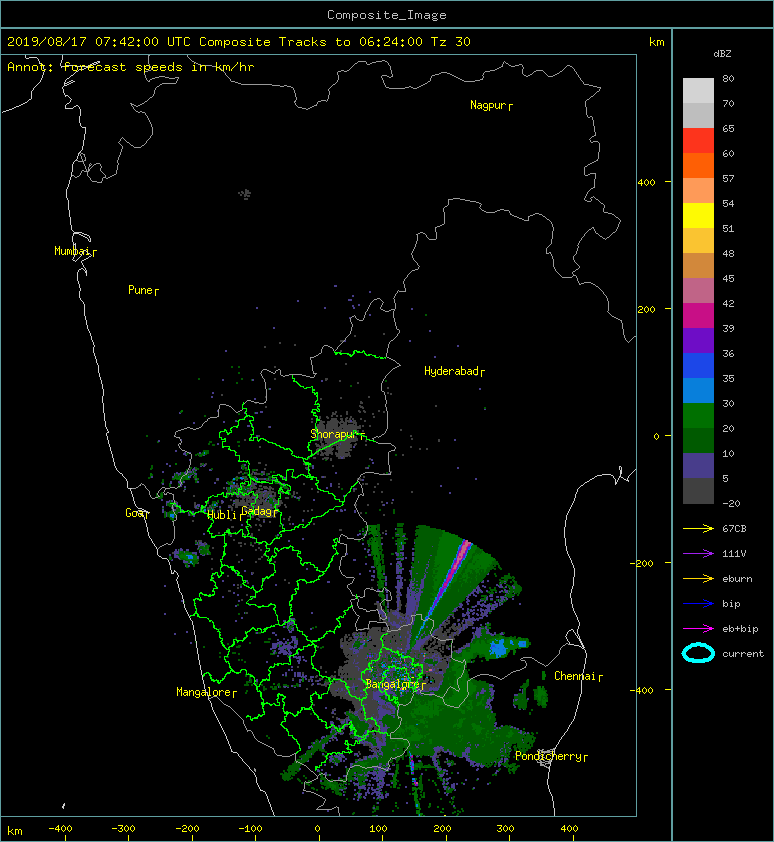
Task: Click the eburn arrow legend symbol
Action: [x=698, y=579]
